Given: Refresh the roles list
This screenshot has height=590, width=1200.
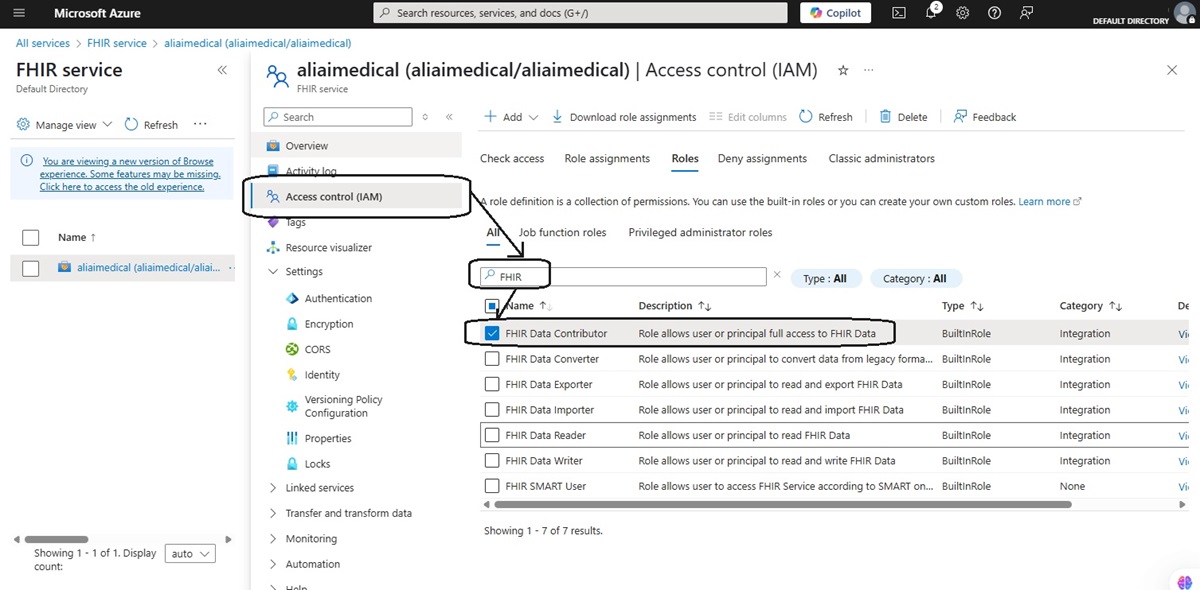Looking at the screenshot, I should (x=826, y=117).
